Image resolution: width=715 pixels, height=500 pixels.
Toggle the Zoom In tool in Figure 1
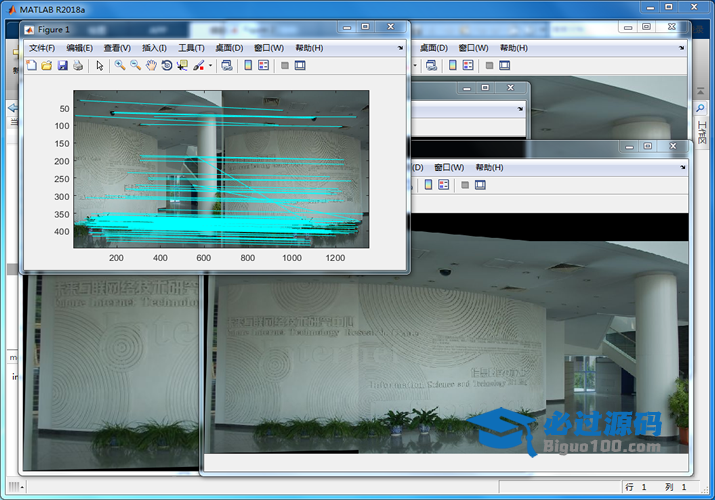click(x=120, y=66)
